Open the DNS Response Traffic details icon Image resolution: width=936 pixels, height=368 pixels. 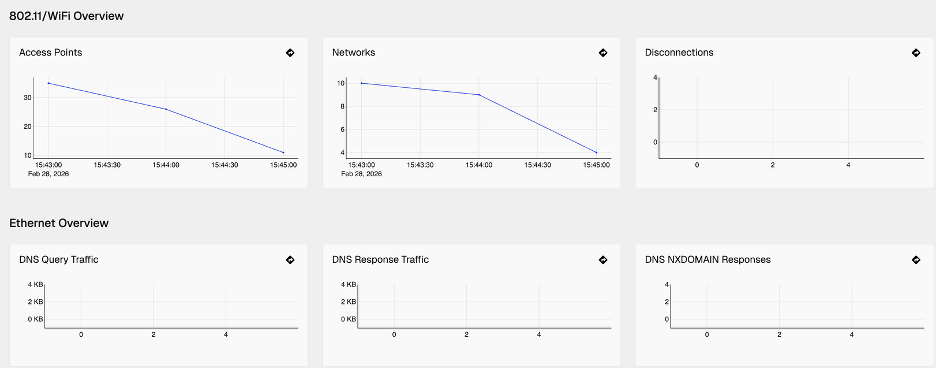(x=603, y=260)
